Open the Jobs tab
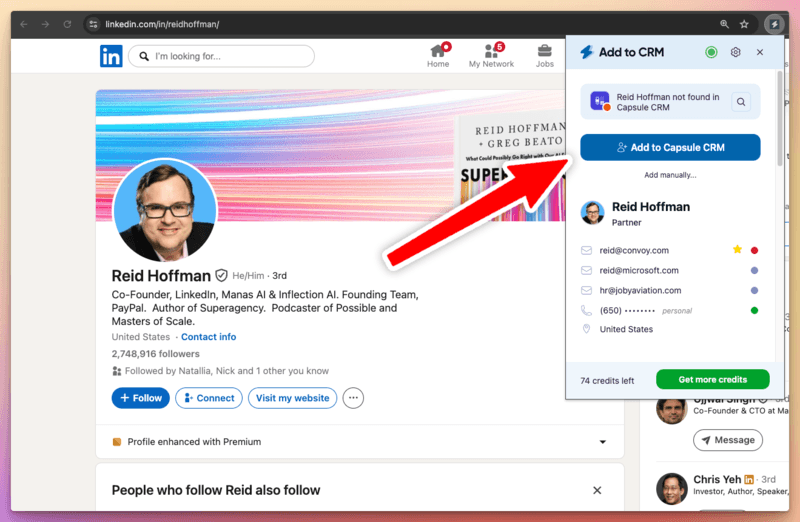This screenshot has height=522, width=800. tap(544, 56)
